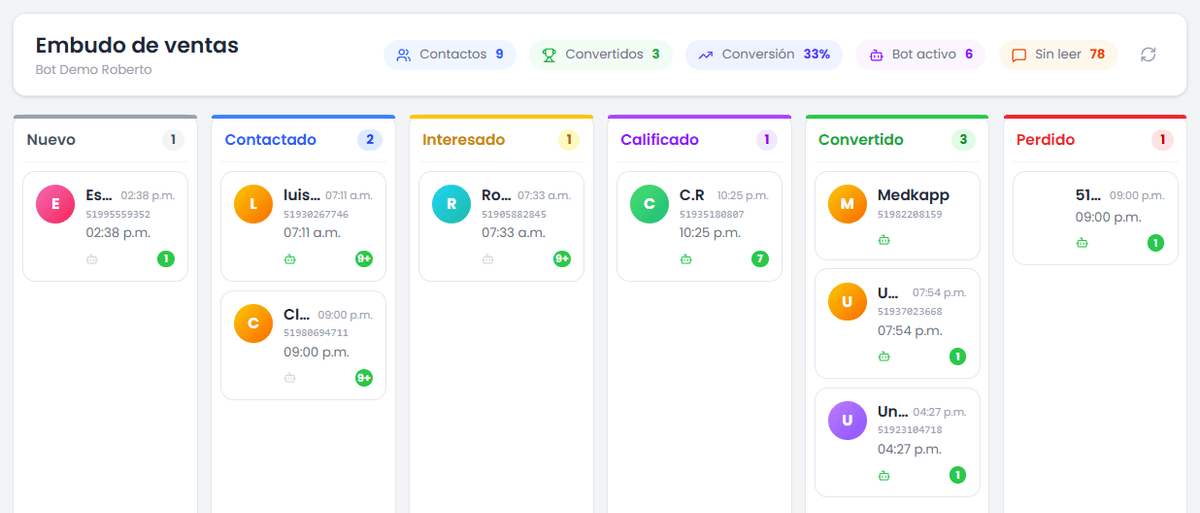Screen dimensions: 1200x513
Task: Click the 10:25 p.m. time on C.R card
Action: point(710,232)
